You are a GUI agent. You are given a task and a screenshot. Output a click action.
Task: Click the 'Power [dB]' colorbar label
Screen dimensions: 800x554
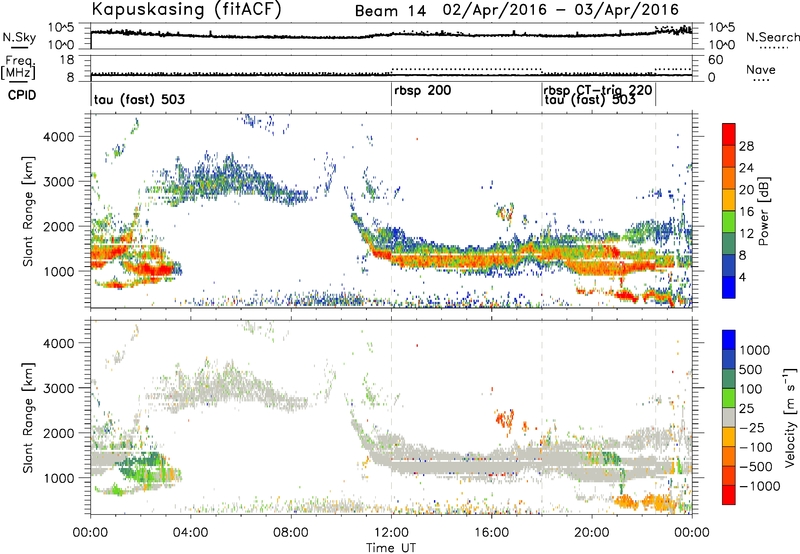[763, 211]
